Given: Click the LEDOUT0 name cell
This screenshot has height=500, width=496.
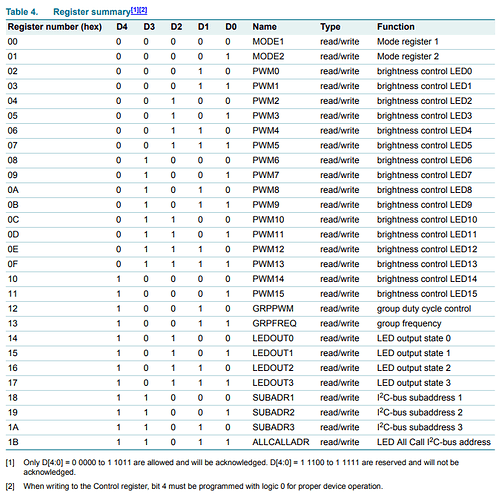Looking at the screenshot, I should point(273,338).
